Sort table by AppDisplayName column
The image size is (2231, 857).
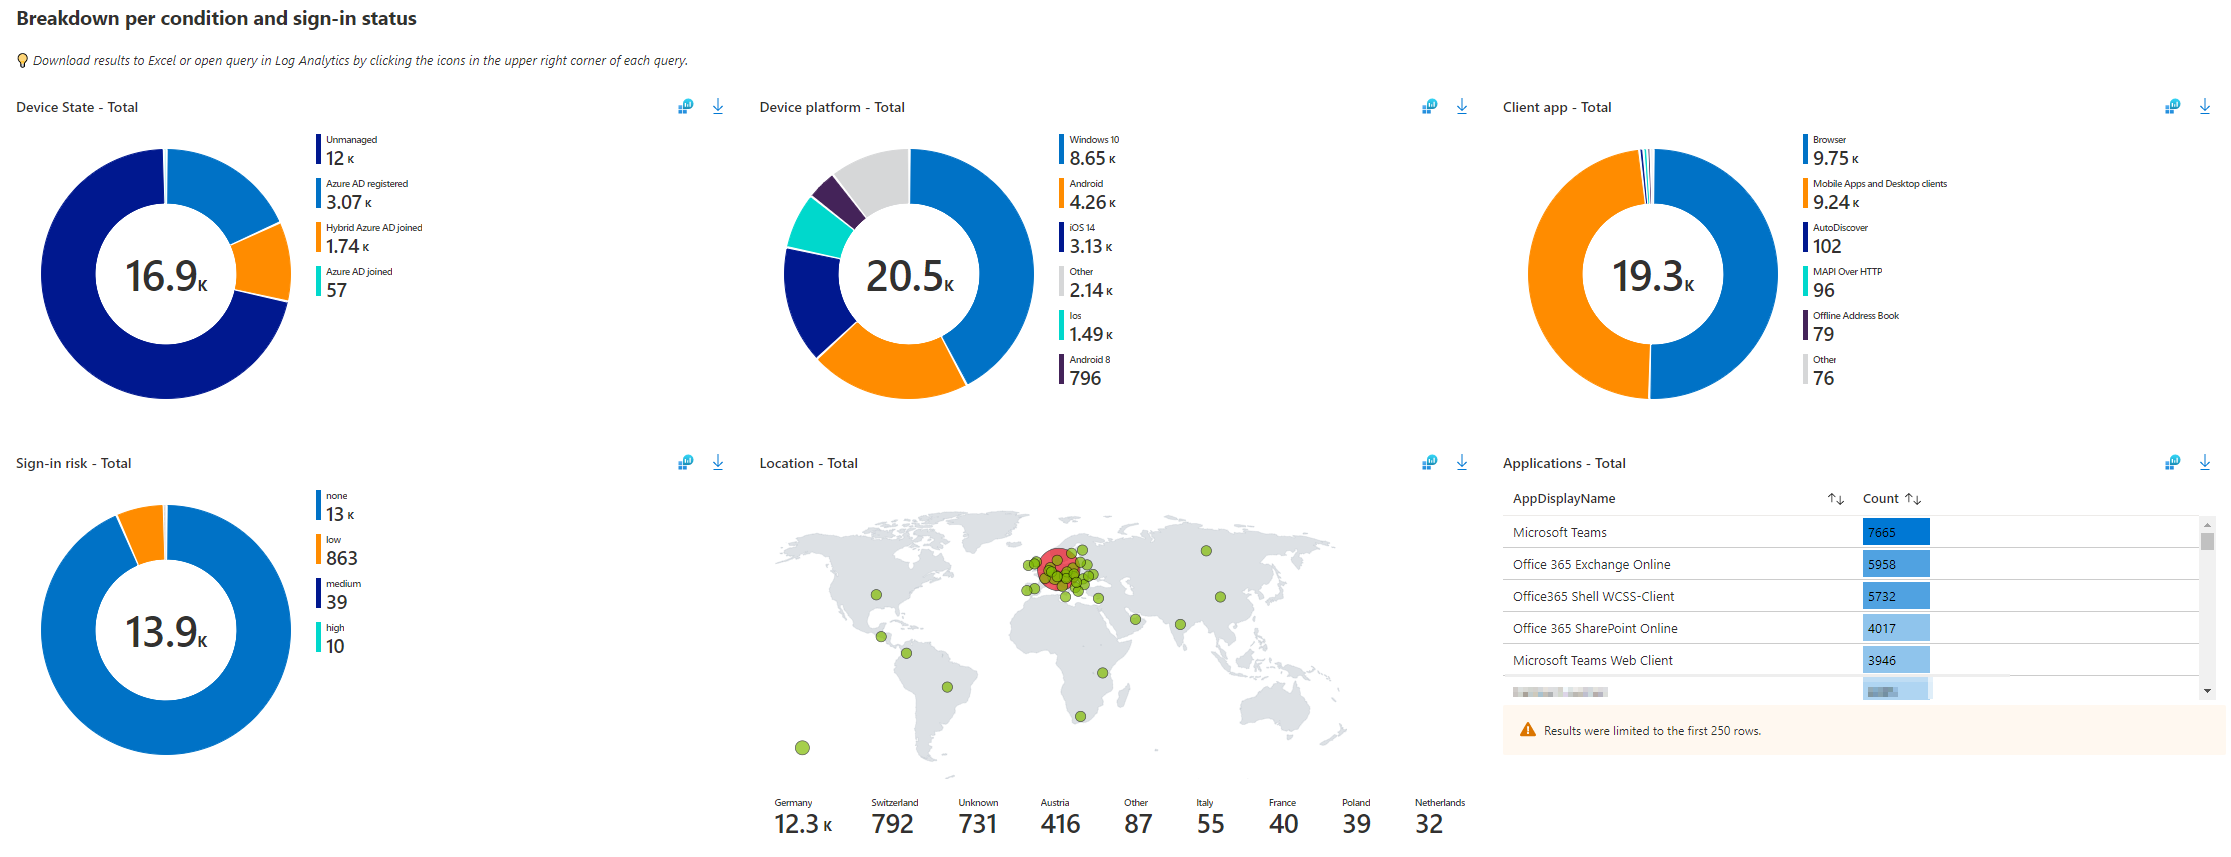(x=1835, y=499)
